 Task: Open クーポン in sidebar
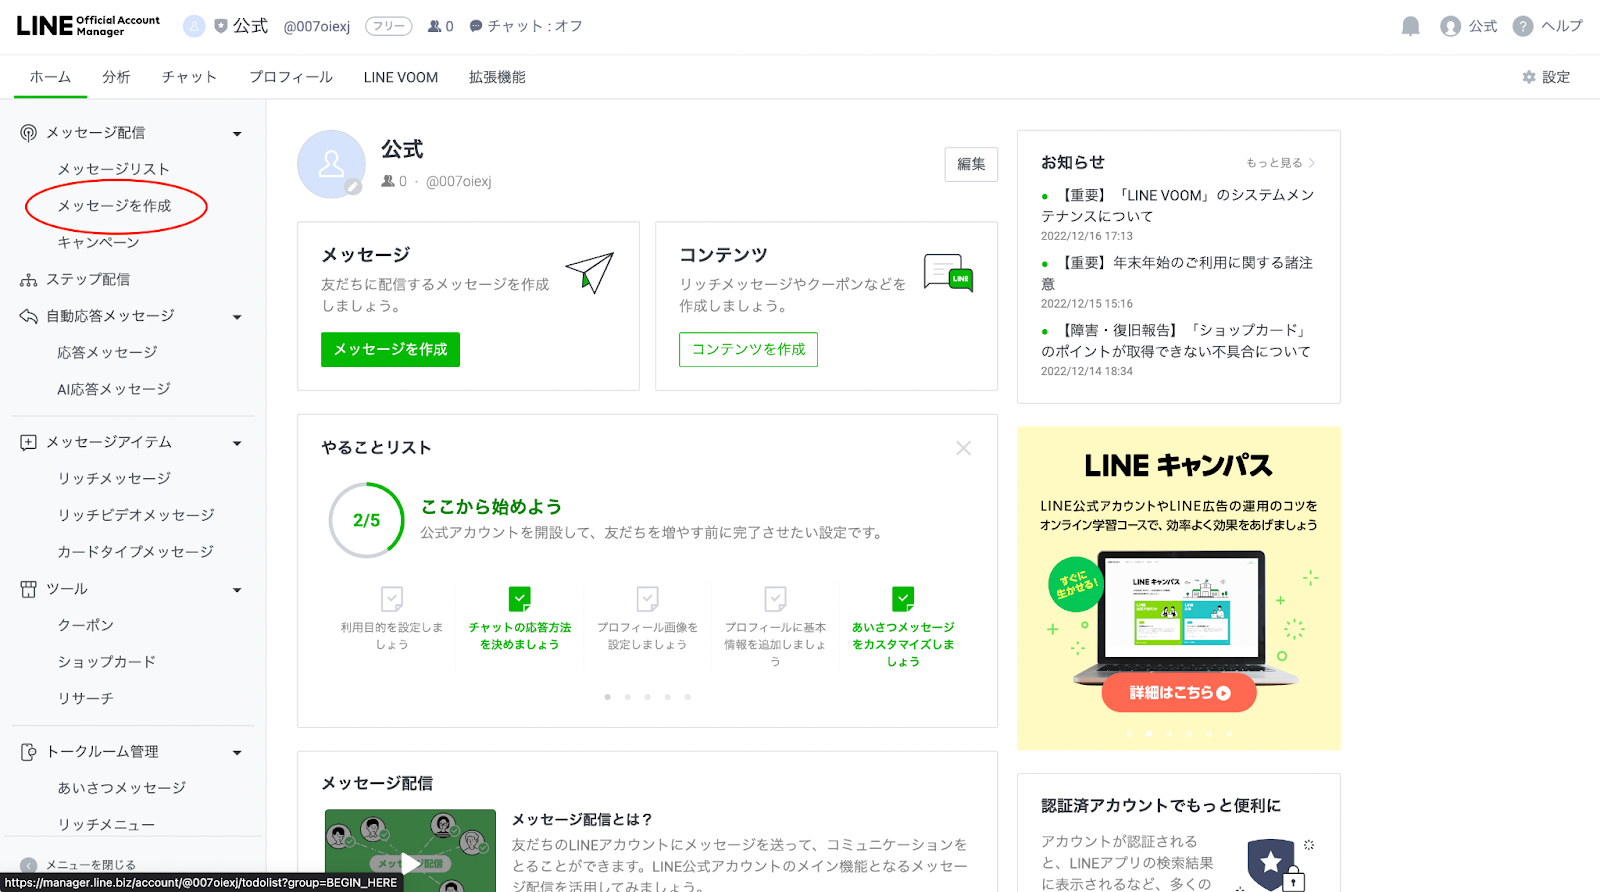[x=85, y=626]
